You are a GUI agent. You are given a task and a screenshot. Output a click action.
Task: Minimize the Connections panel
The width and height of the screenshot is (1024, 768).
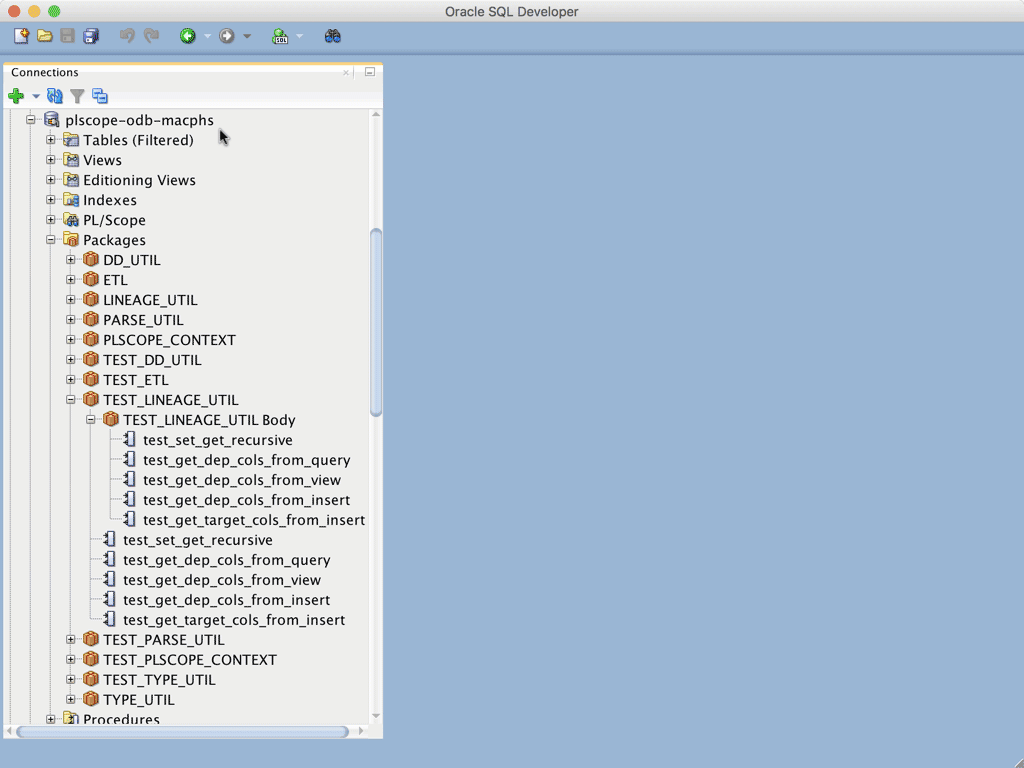pos(369,72)
